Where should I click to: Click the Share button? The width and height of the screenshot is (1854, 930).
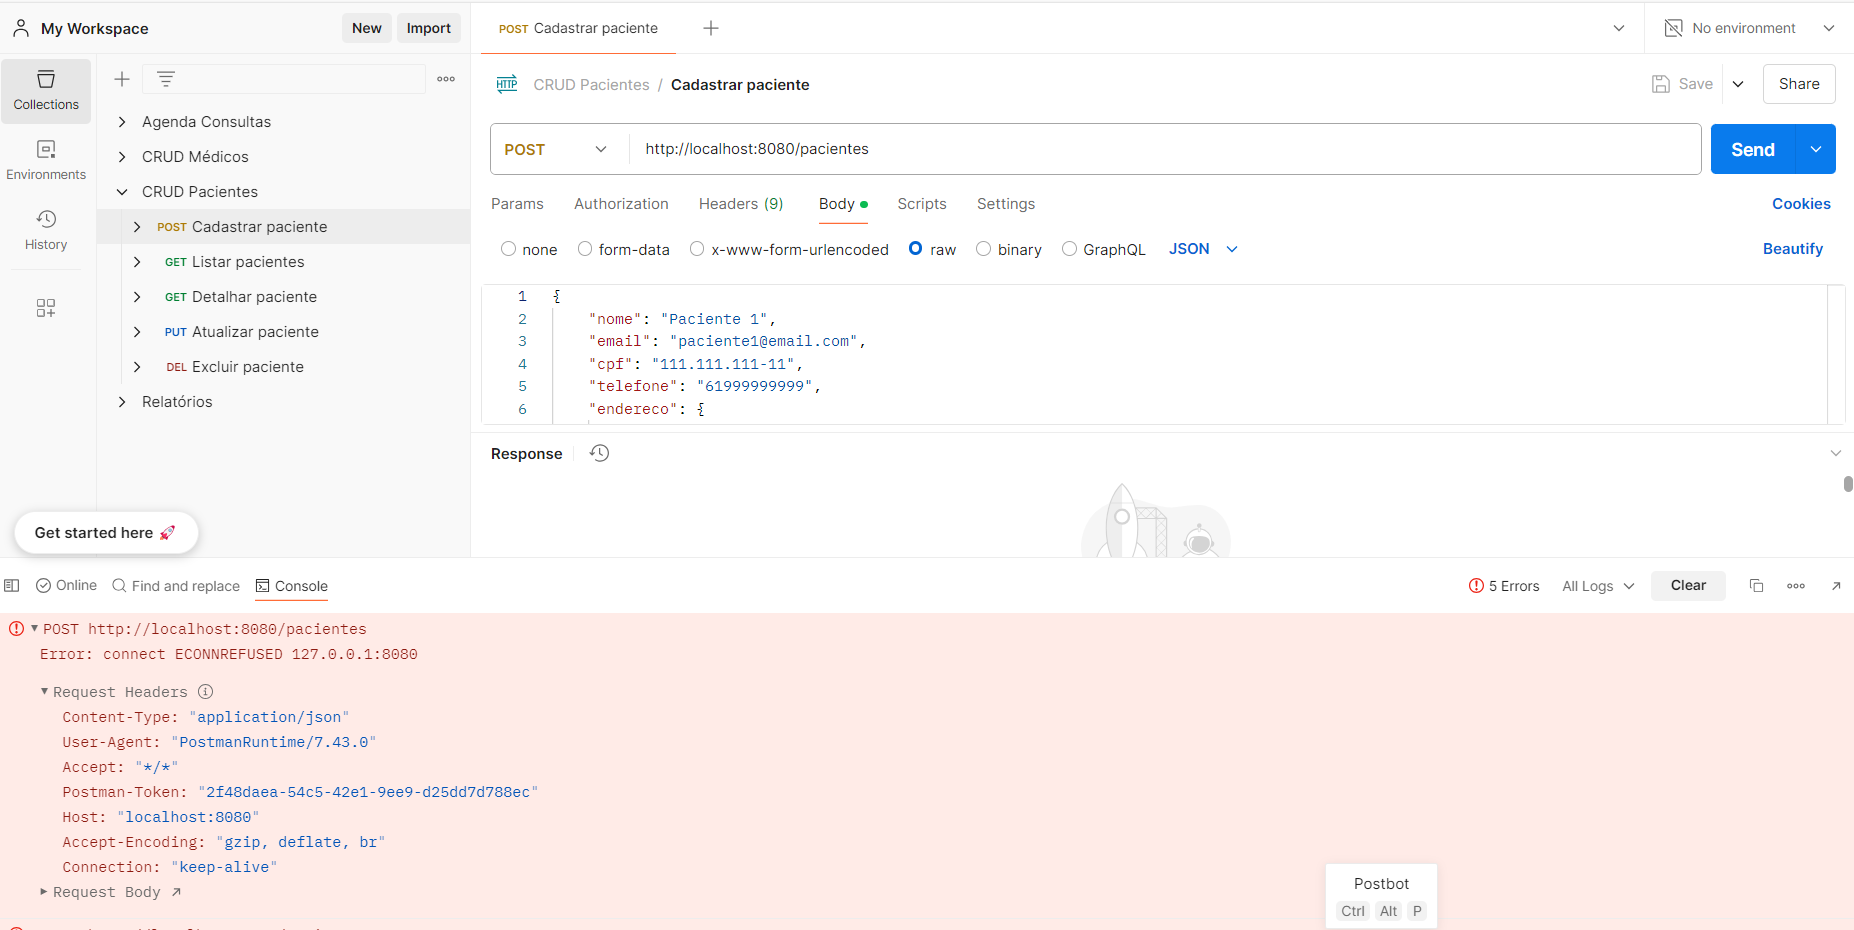1799,84
